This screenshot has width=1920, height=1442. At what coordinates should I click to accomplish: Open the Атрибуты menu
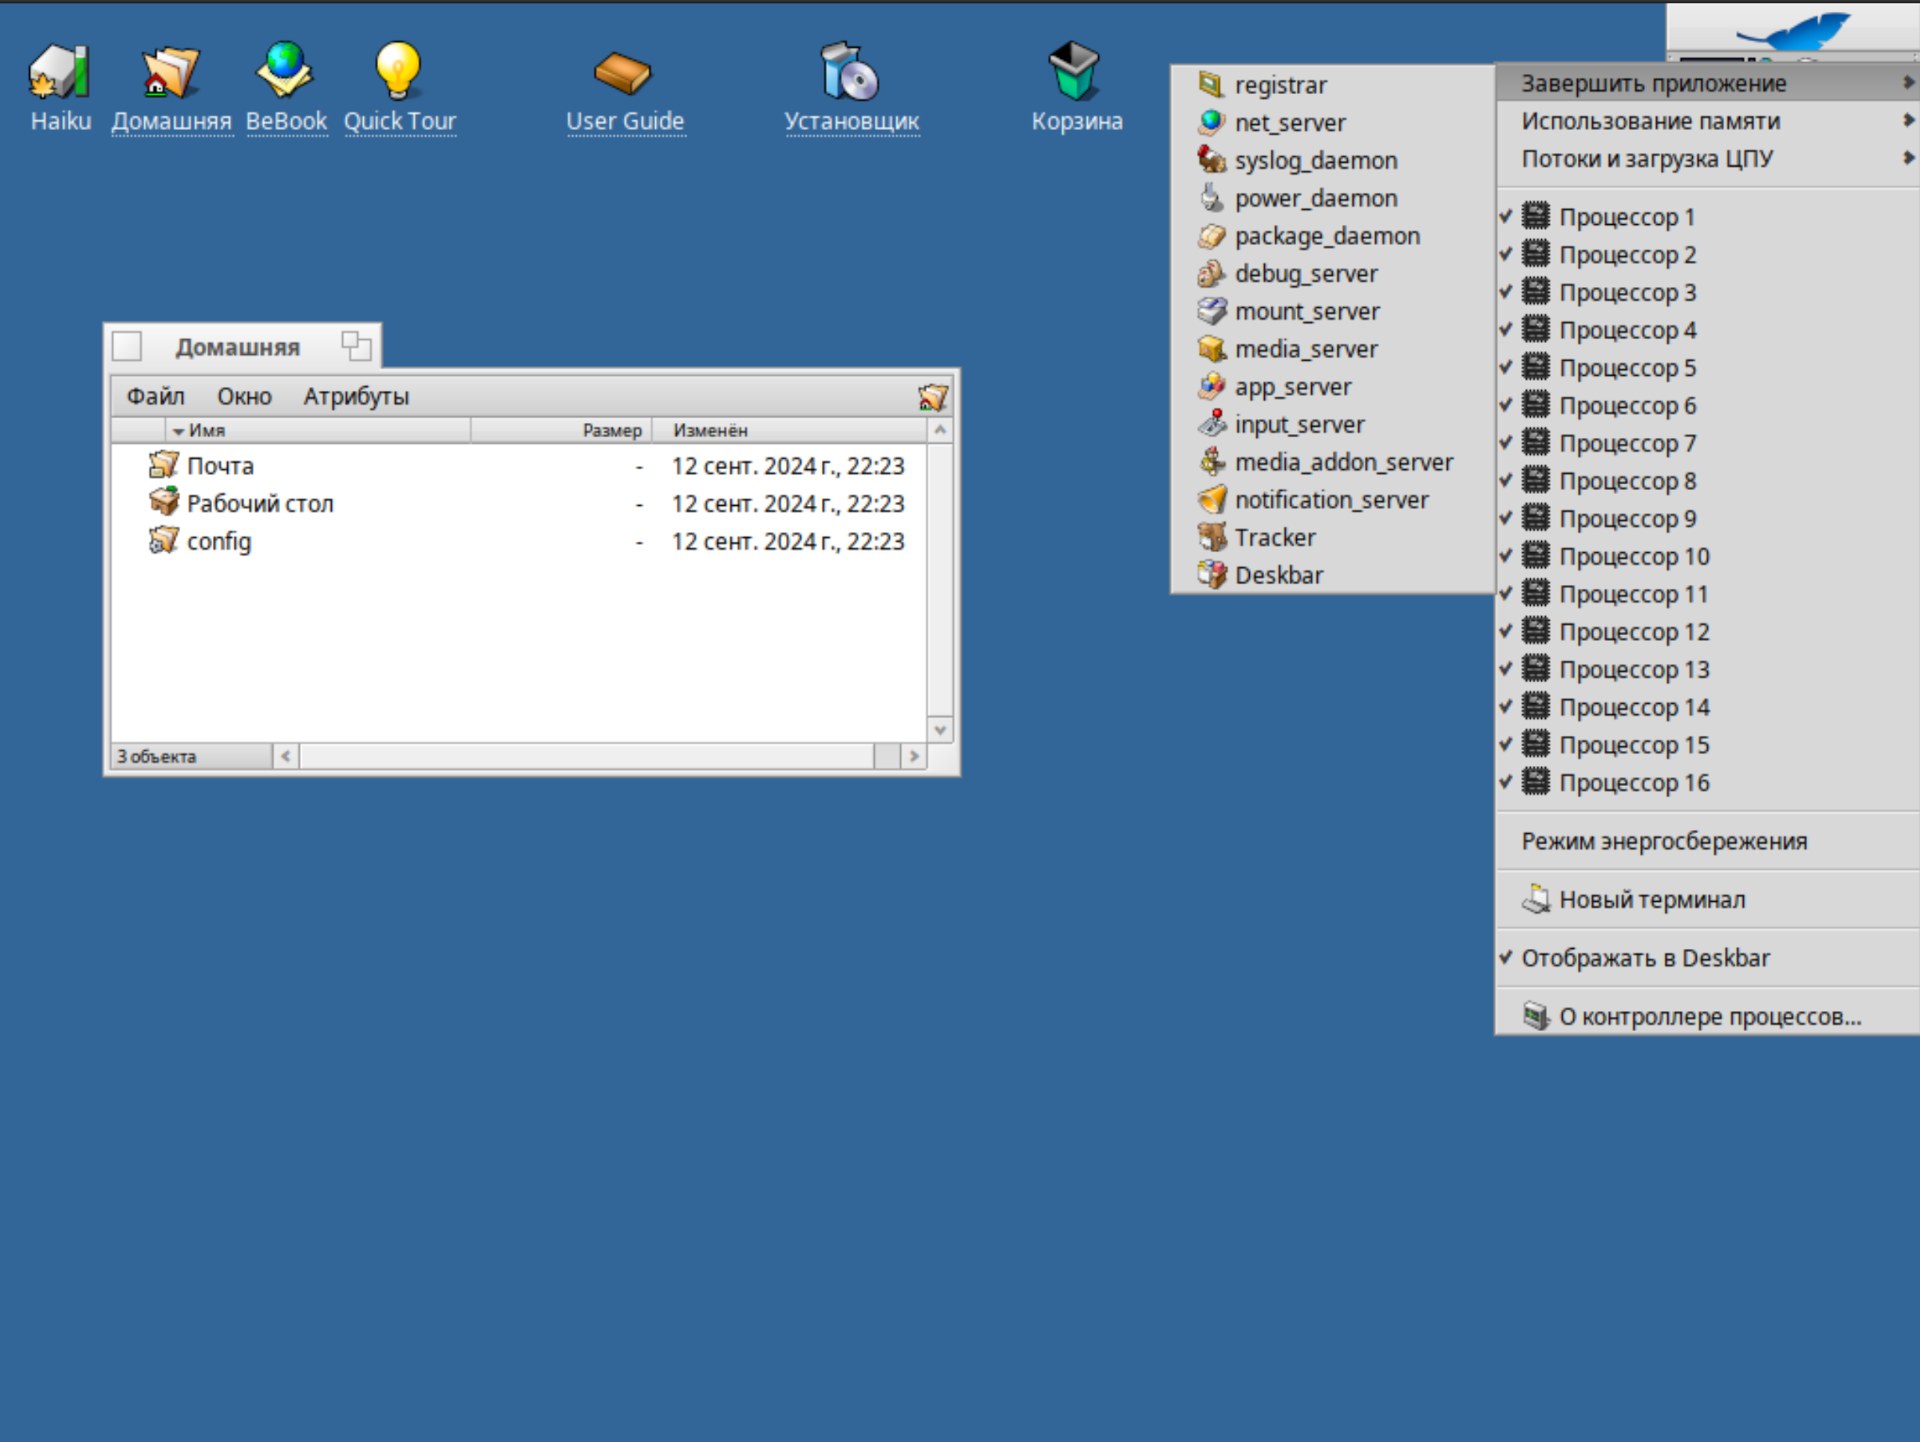(356, 397)
